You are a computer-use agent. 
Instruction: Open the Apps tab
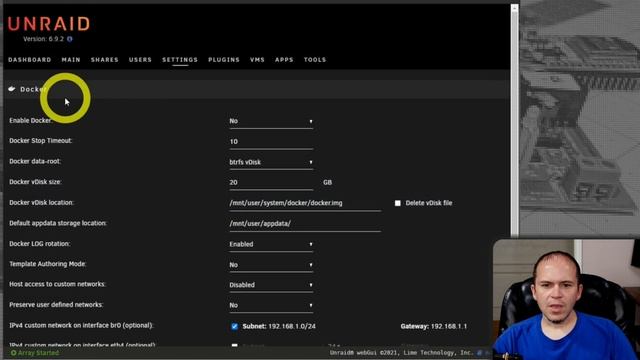click(284, 60)
